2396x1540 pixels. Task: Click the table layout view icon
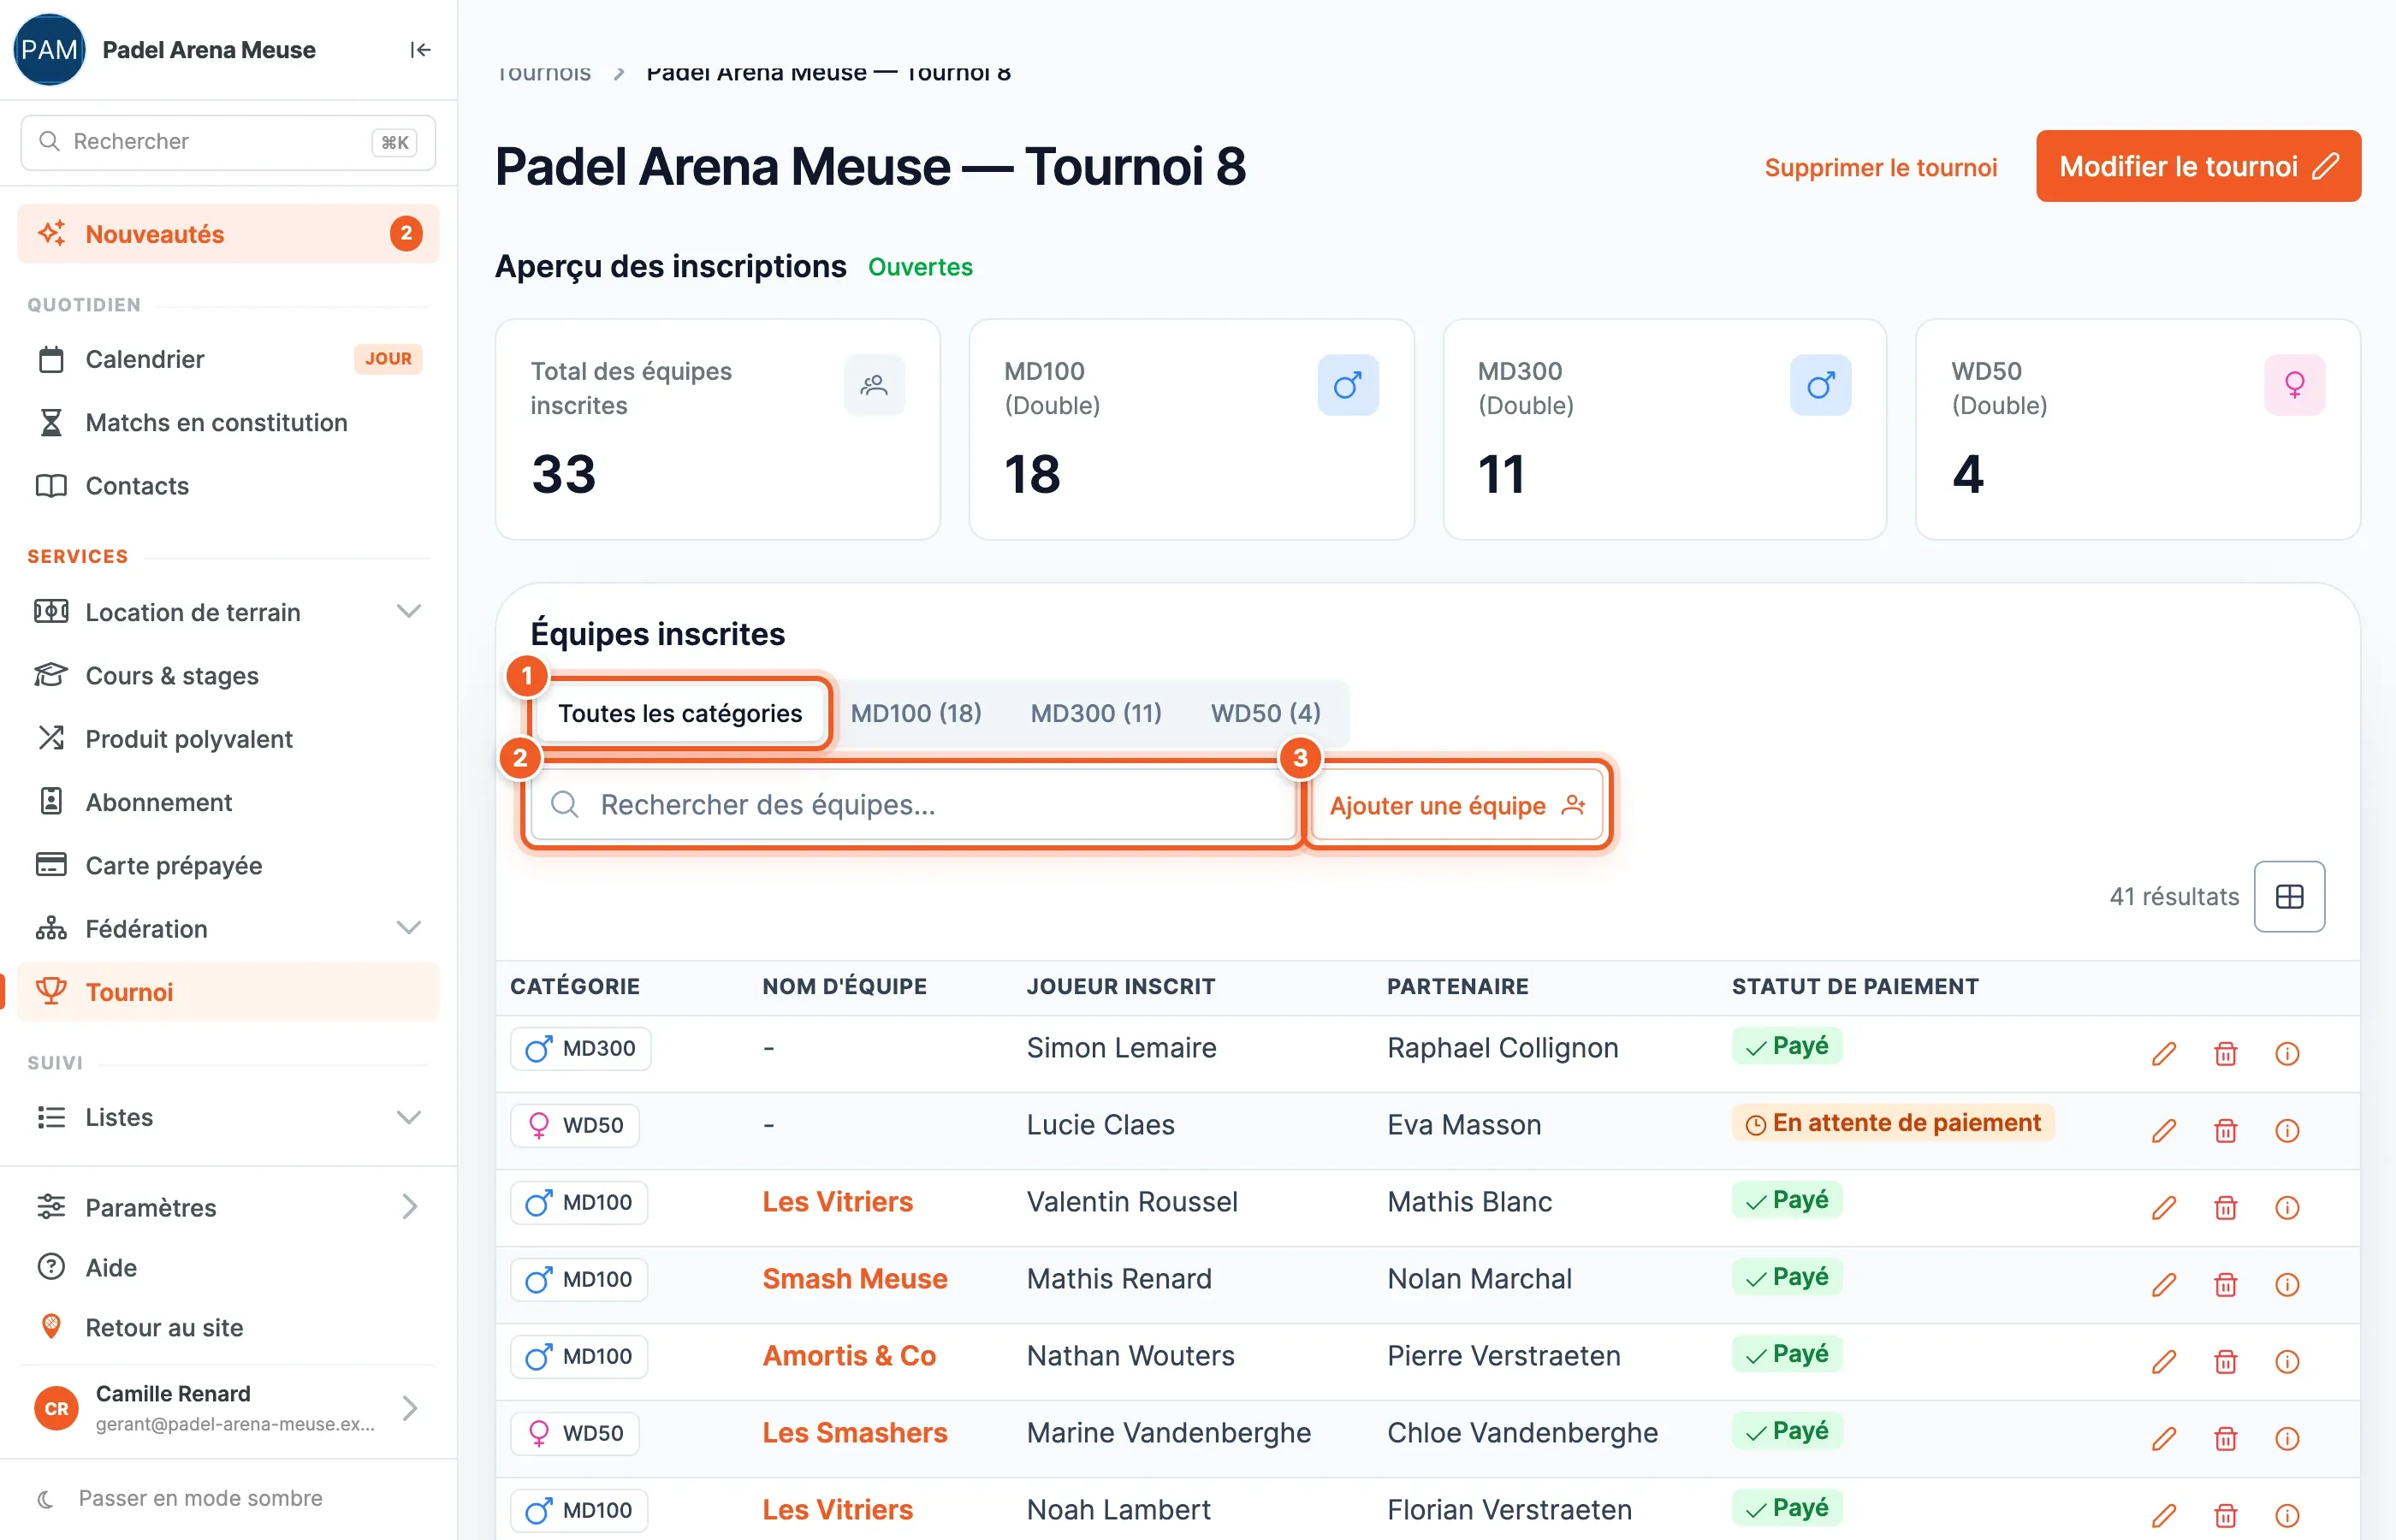click(2289, 896)
